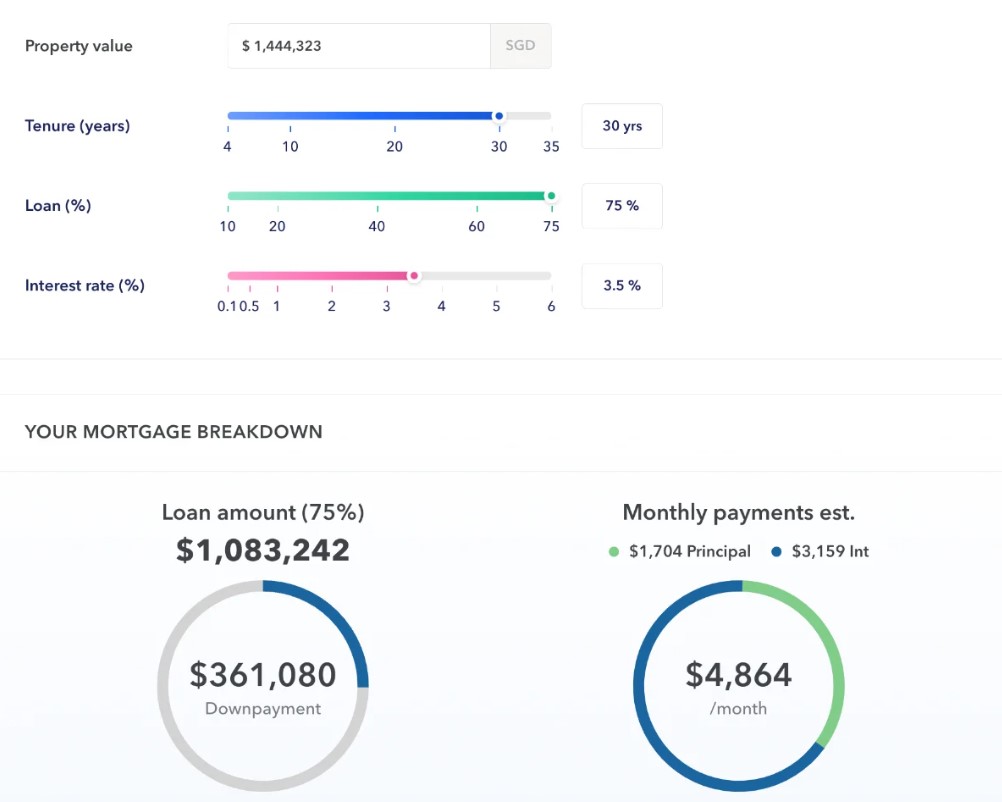Set Interest rate slider to 2 percent
Screen dimensions: 1002x802
click(332, 276)
